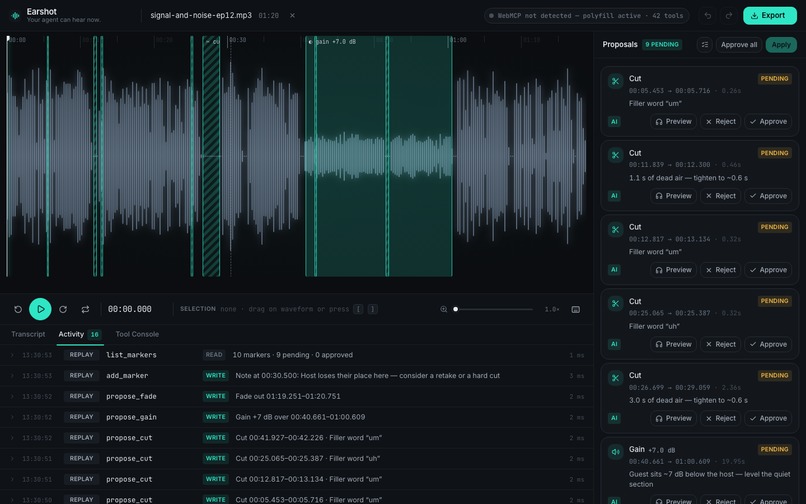This screenshot has height=504, width=806.
Task: Click the WebMCP not detected status pill
Action: 587,15
